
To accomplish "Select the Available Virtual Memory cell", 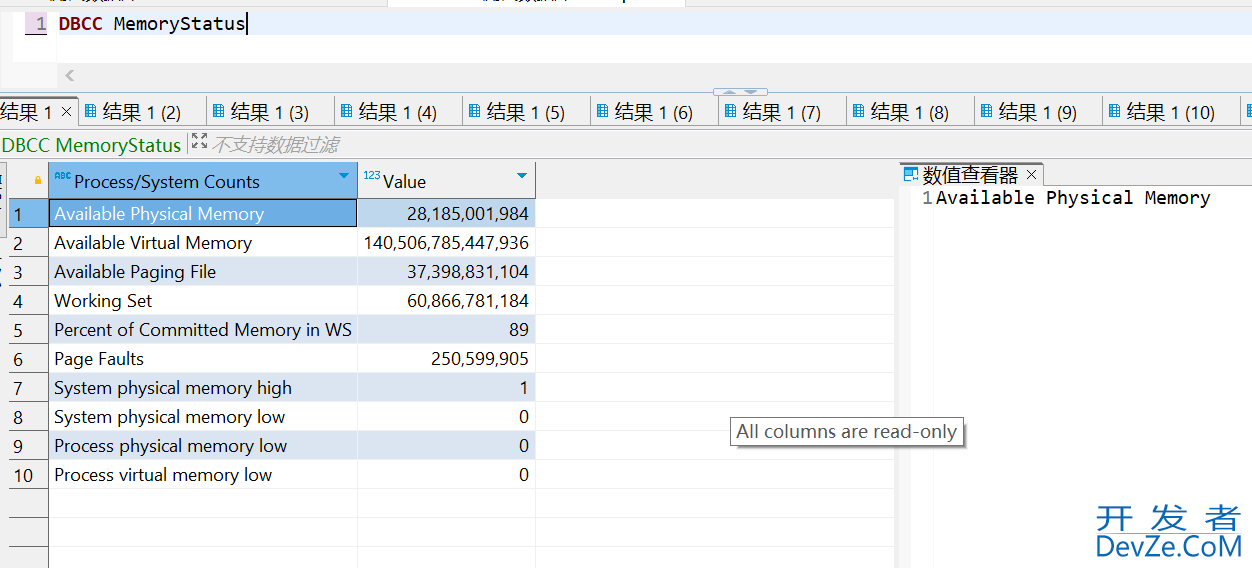I will point(203,242).
